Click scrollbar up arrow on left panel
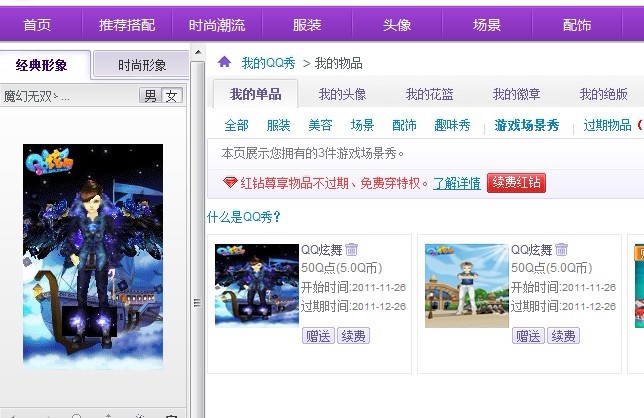644x418 pixels. click(x=198, y=53)
